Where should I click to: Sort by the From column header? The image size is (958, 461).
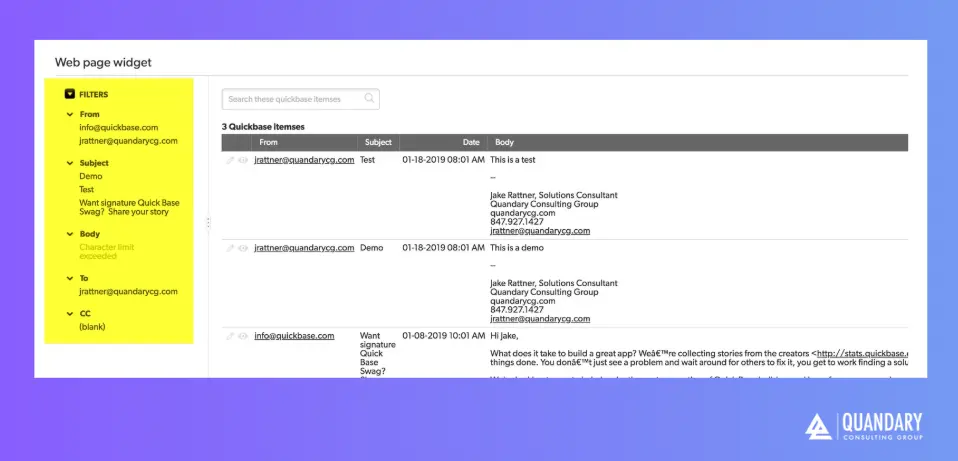(268, 142)
